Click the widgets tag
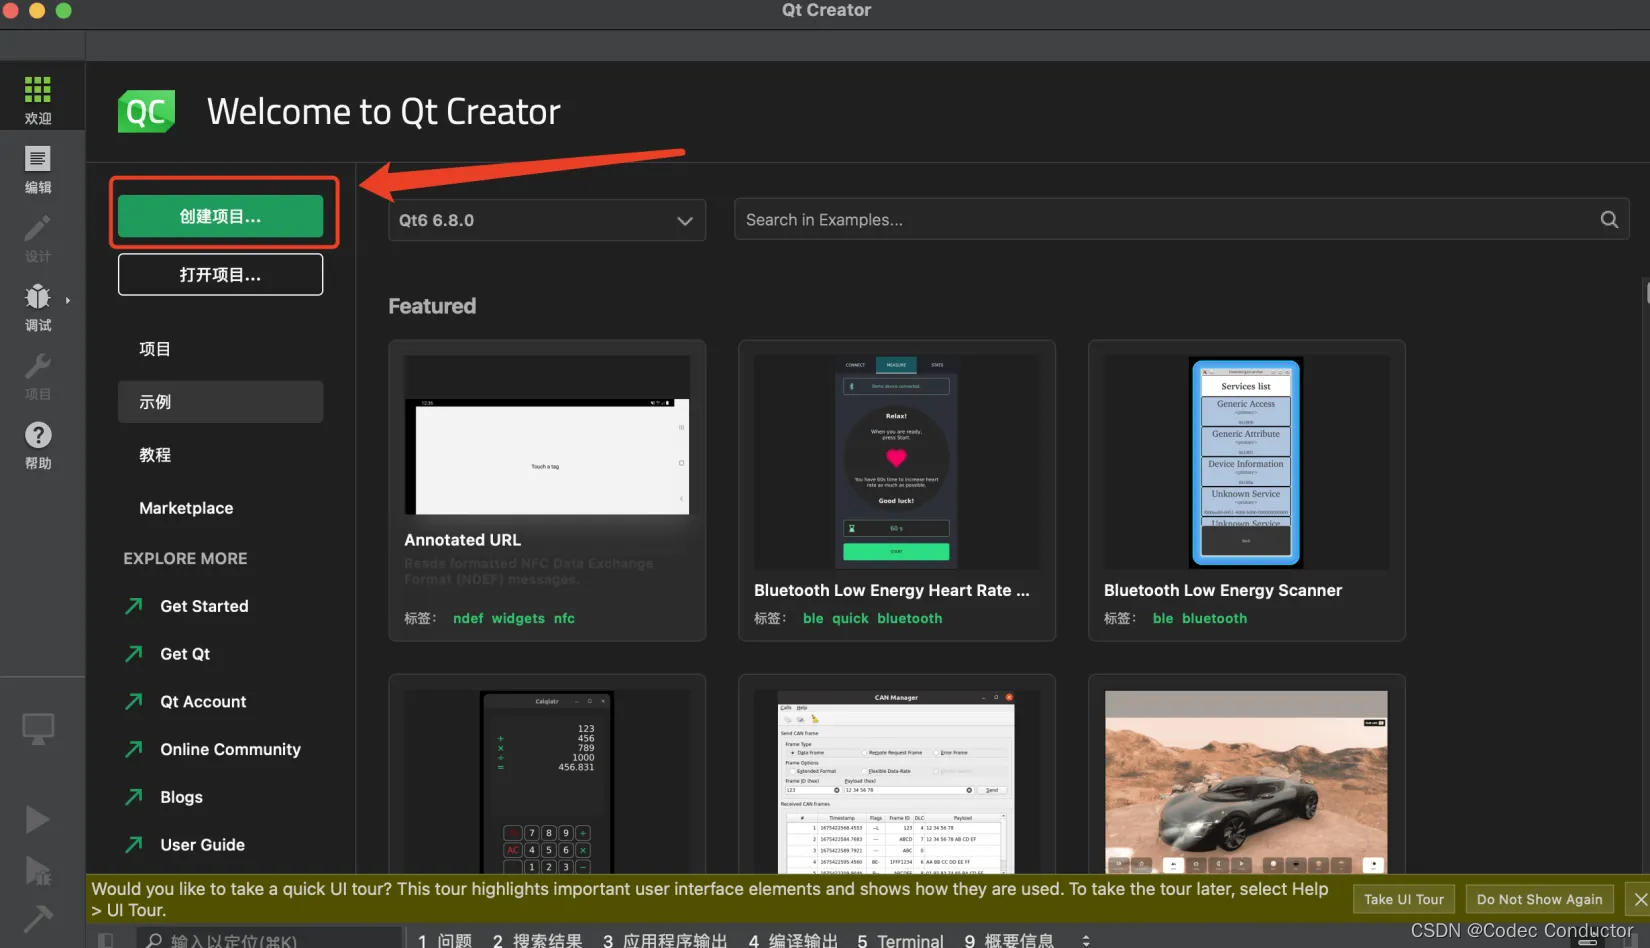Image resolution: width=1650 pixels, height=948 pixels. point(518,618)
